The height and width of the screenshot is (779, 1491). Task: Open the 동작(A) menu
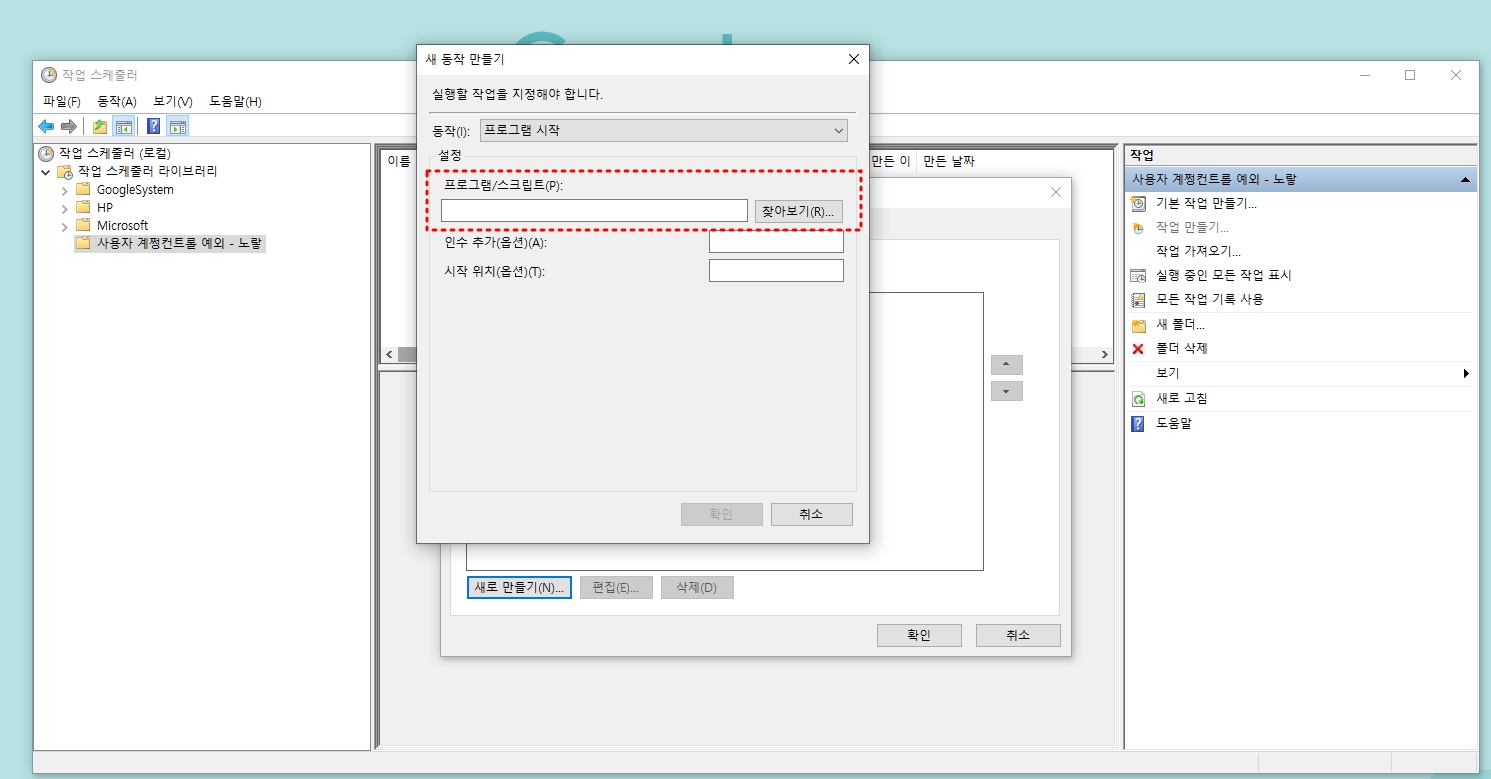[x=117, y=101]
